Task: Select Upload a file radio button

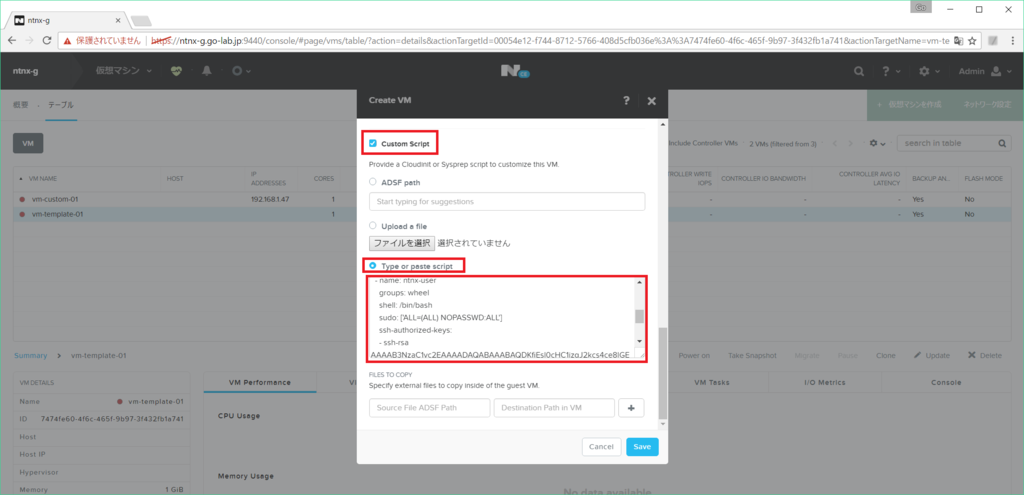Action: pos(373,225)
